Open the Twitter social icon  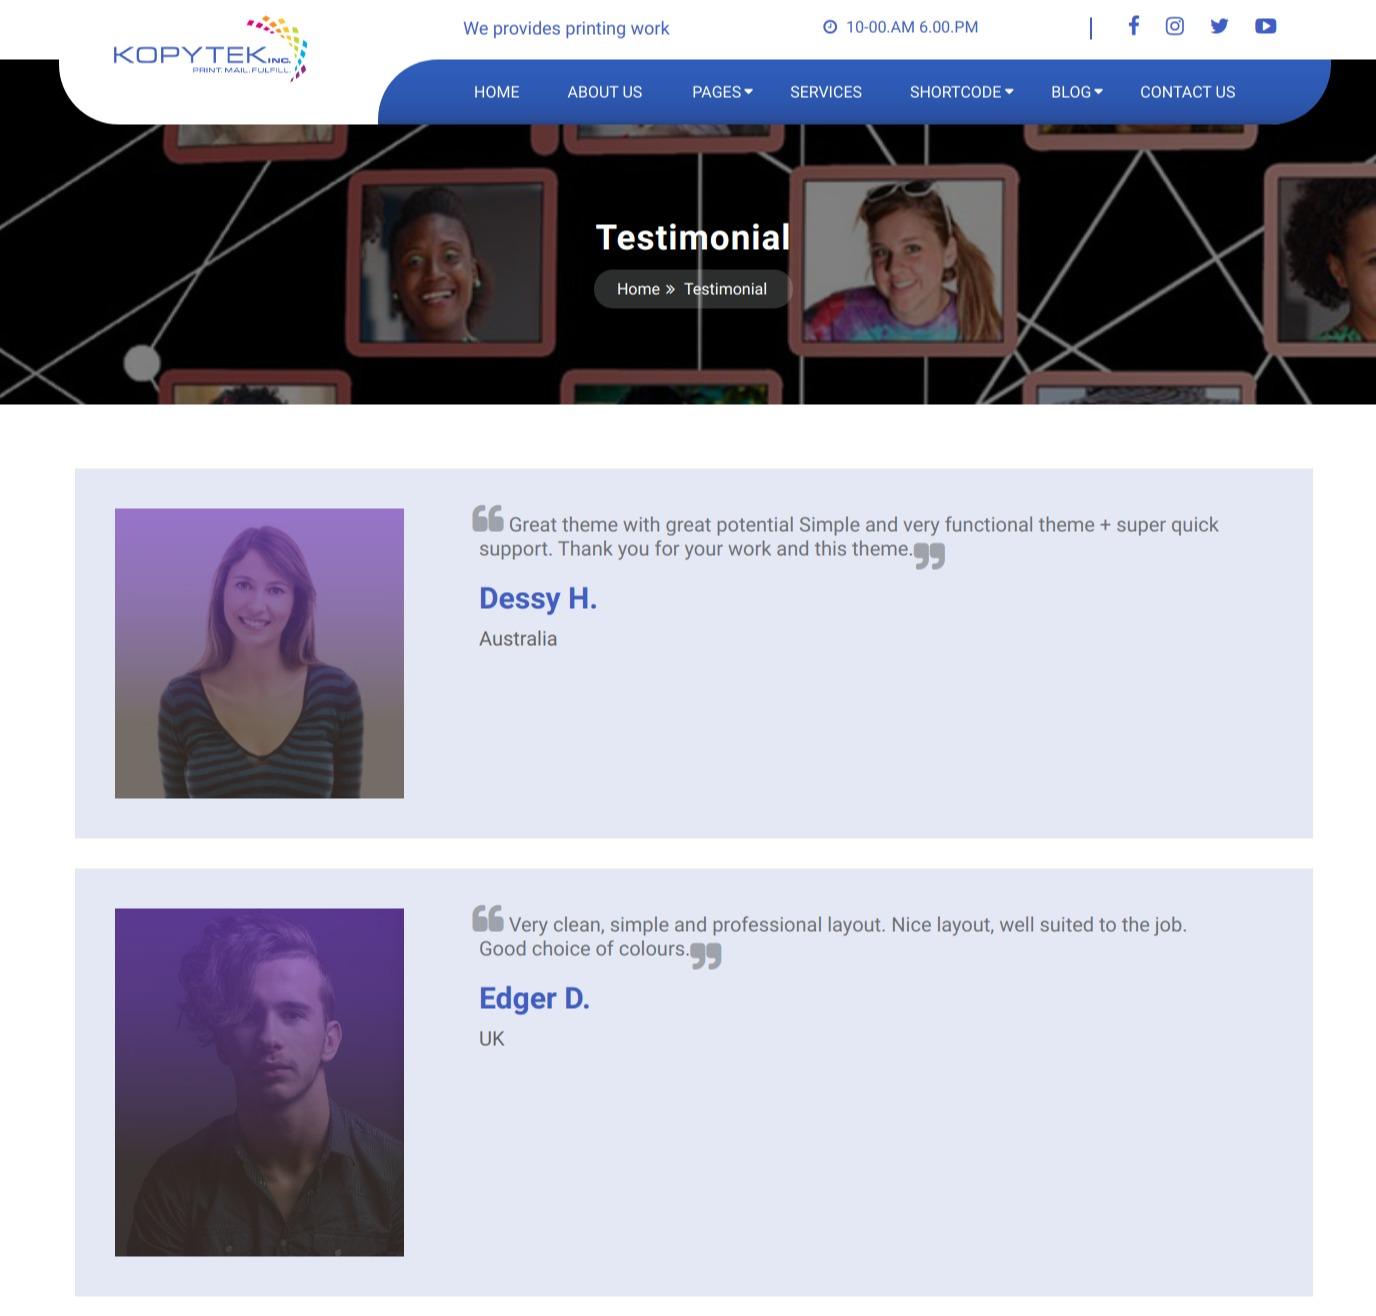[1219, 26]
